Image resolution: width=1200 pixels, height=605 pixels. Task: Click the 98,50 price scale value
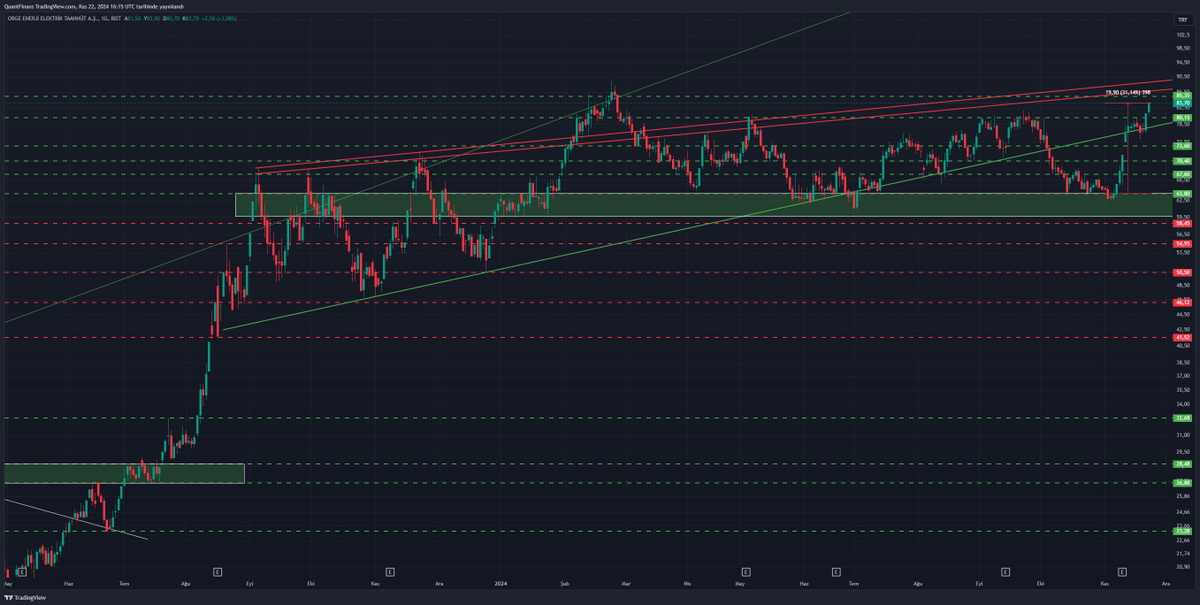tap(1183, 48)
